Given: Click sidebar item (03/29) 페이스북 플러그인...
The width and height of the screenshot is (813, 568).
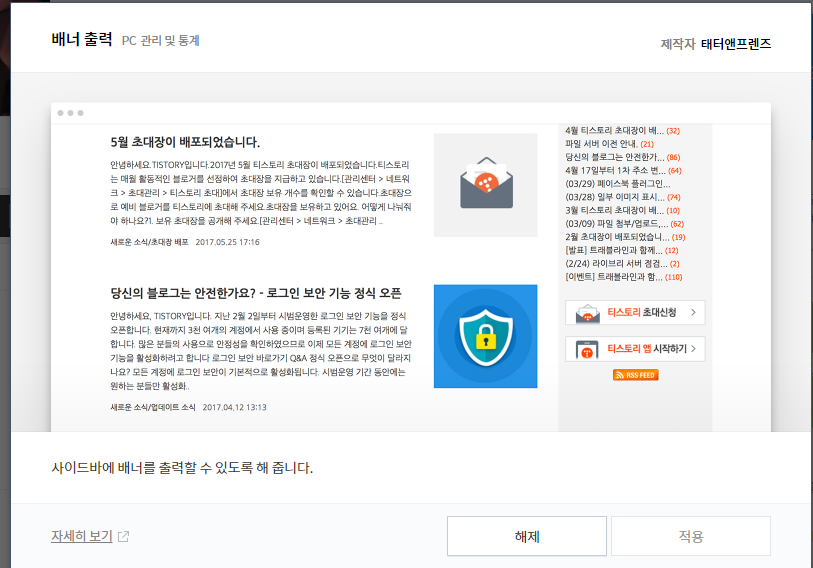Looking at the screenshot, I should (x=618, y=184).
